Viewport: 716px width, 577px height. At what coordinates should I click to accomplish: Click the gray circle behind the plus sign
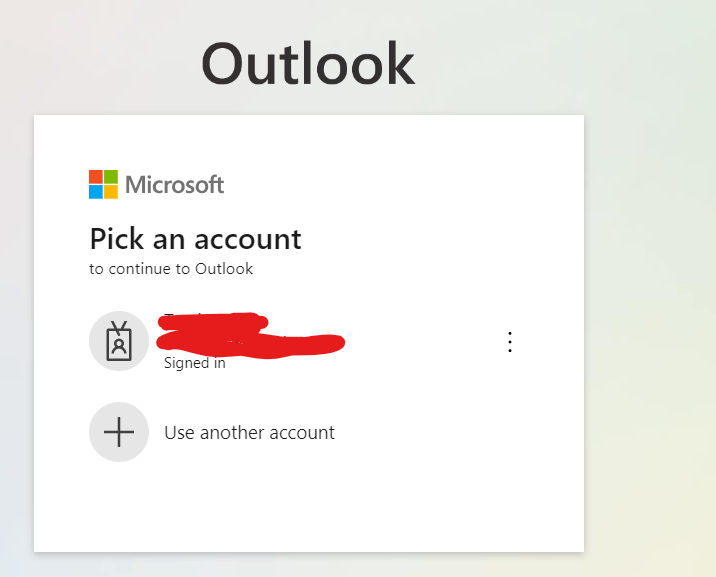[x=119, y=432]
